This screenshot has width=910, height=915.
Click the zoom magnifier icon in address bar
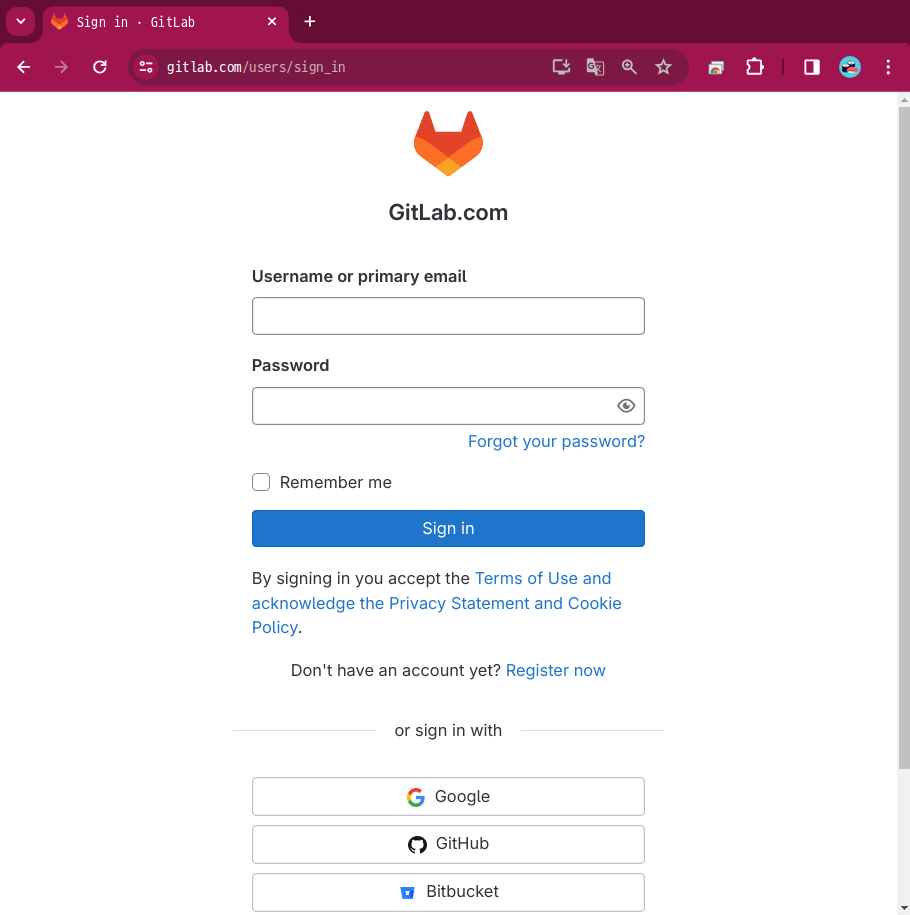tap(629, 67)
